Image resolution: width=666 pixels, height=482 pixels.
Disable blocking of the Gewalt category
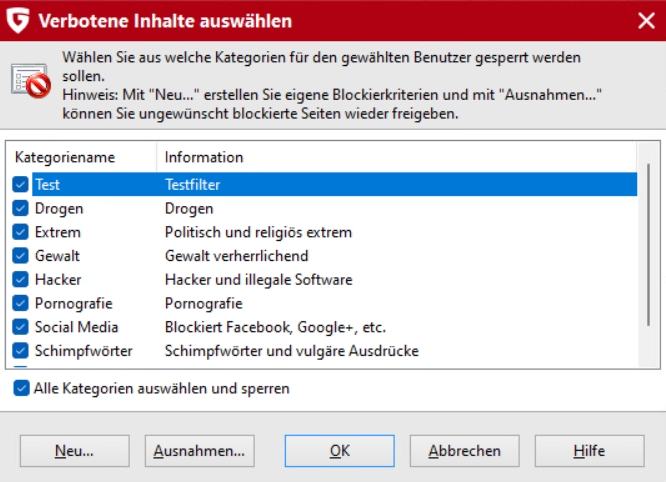pyautogui.click(x=20, y=256)
